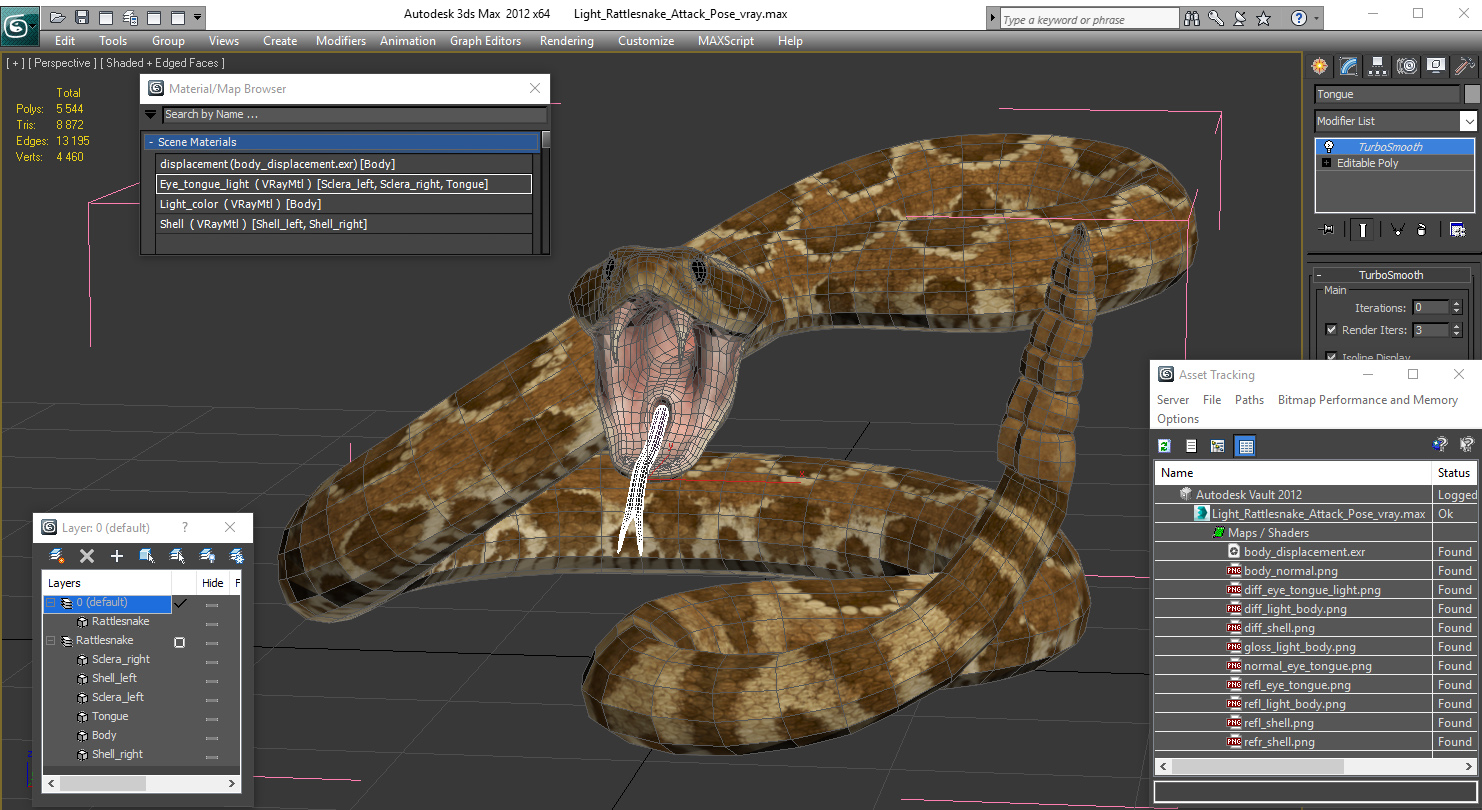Toggle current layer checkmark for 0 (default)

(180, 603)
